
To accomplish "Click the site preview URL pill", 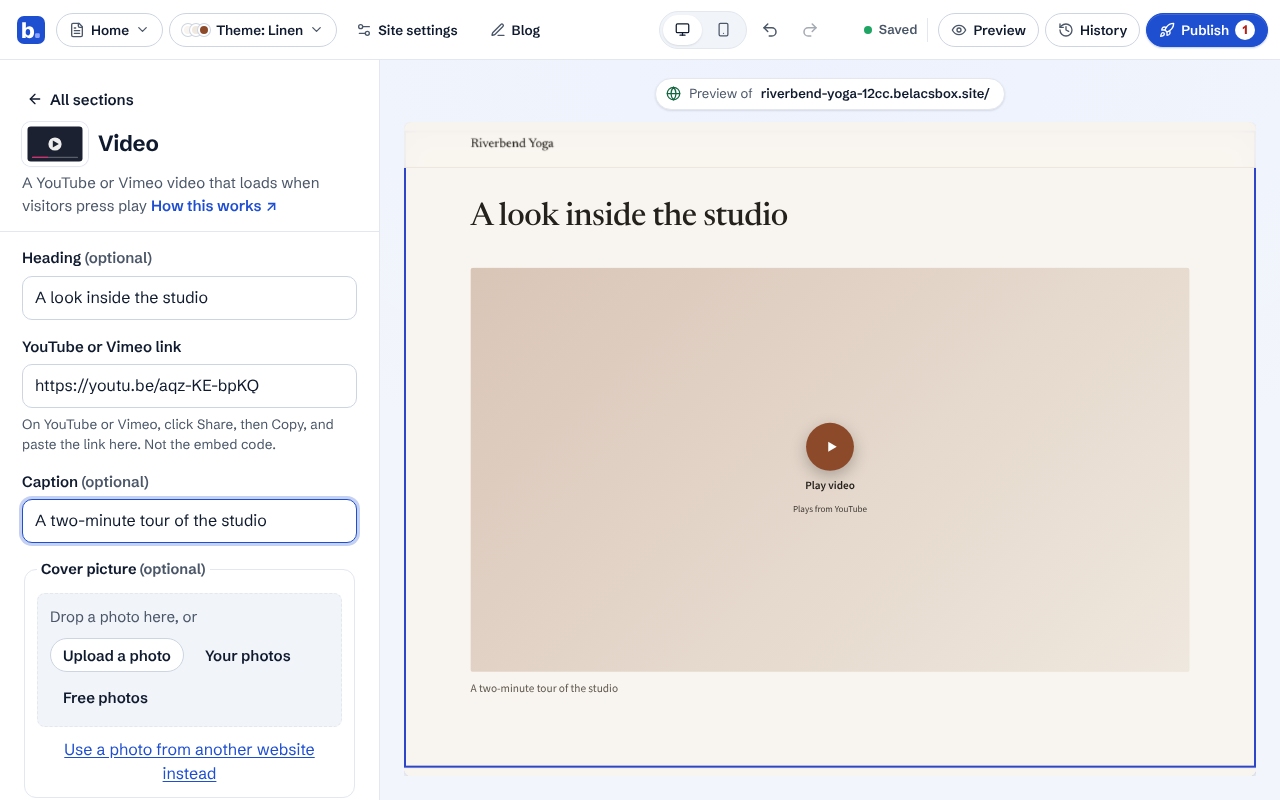I will 829,94.
